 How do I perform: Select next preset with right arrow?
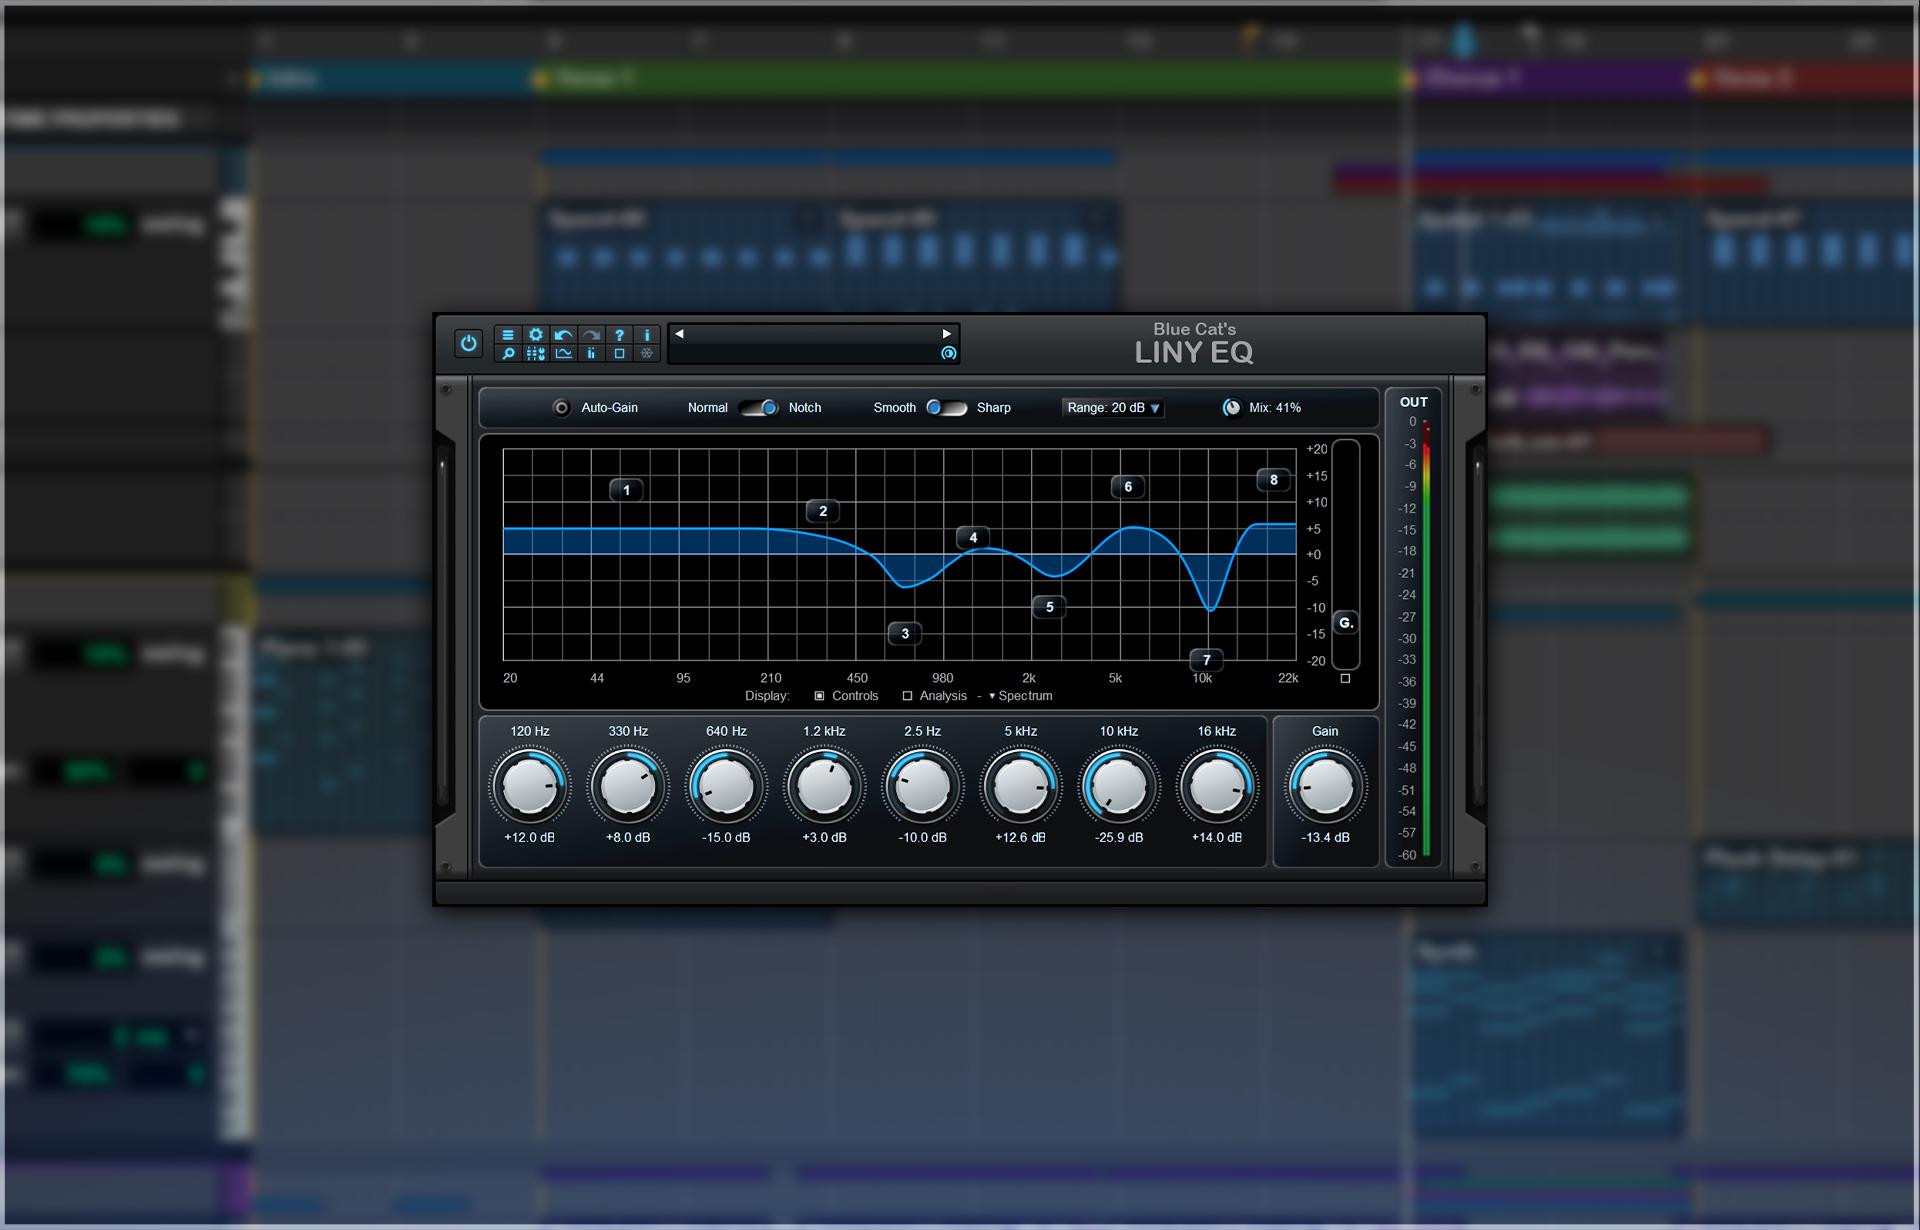tap(947, 334)
